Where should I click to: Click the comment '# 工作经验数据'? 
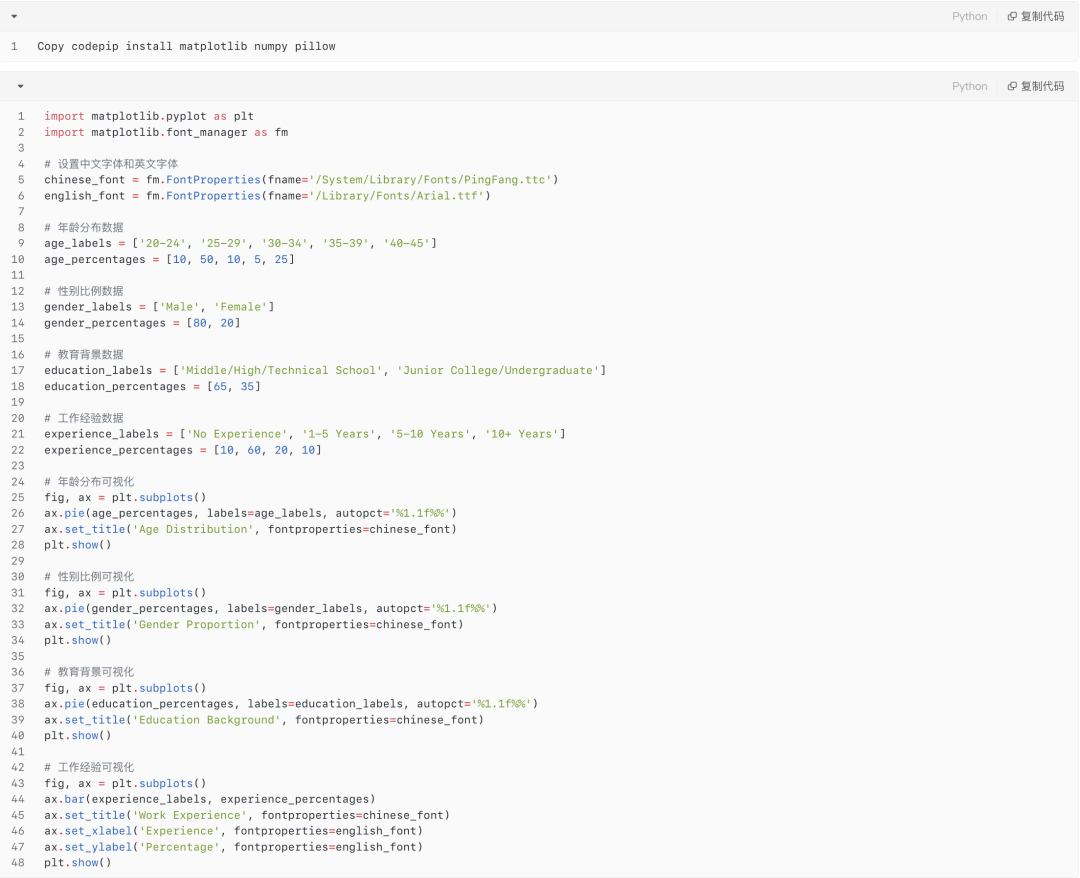(x=84, y=418)
